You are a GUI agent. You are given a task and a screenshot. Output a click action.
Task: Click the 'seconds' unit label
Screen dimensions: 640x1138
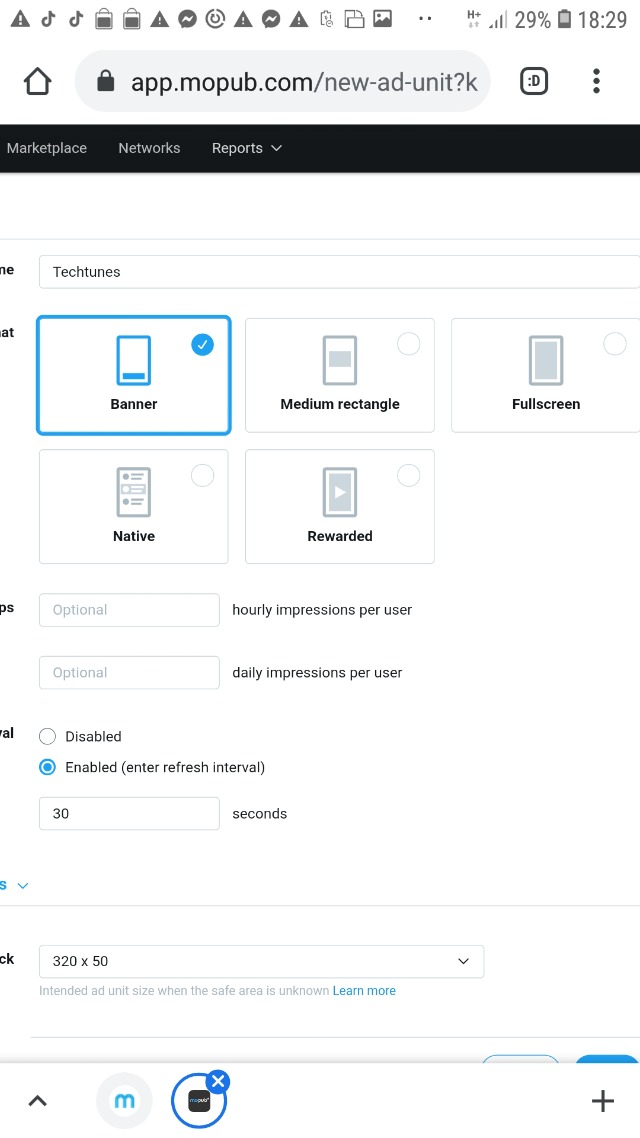click(260, 814)
